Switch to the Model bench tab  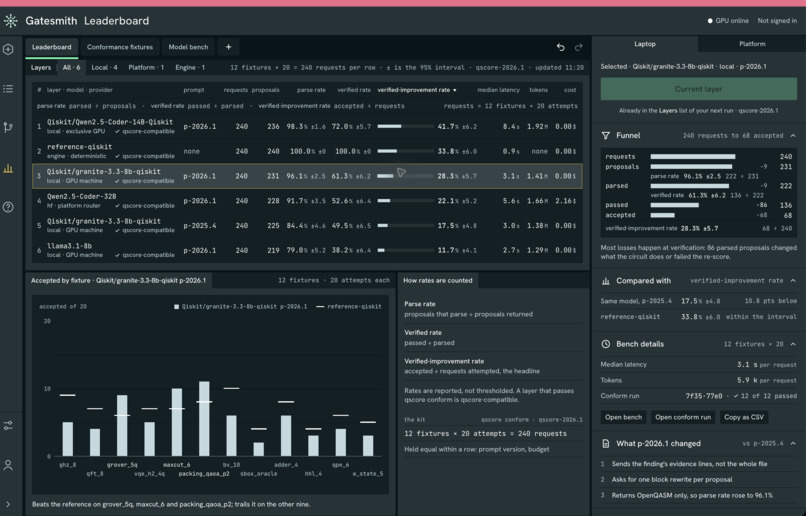188,47
